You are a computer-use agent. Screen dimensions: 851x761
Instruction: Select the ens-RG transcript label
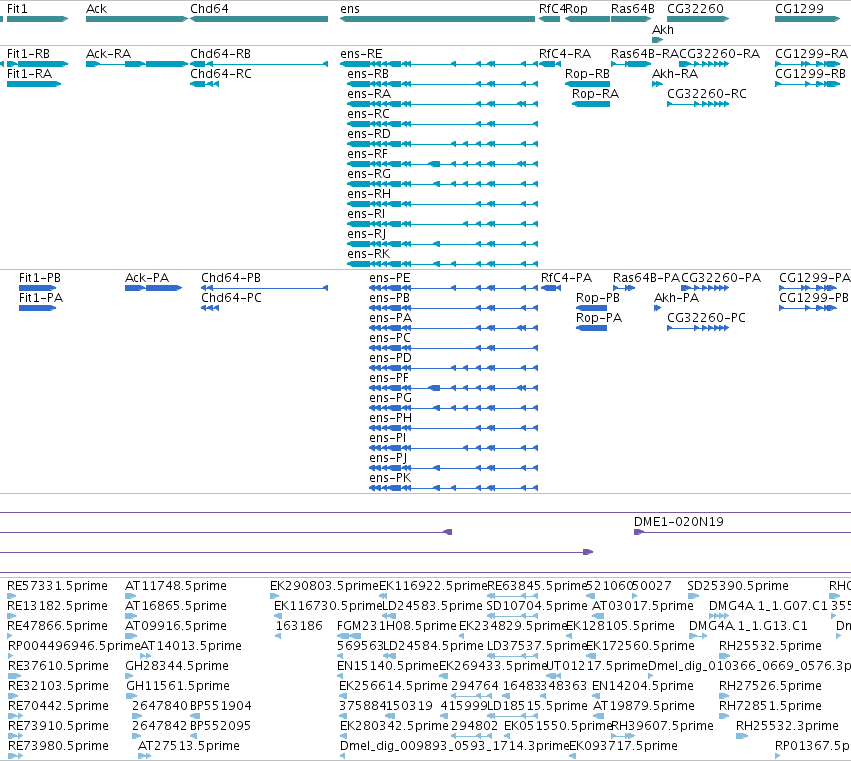(369, 174)
